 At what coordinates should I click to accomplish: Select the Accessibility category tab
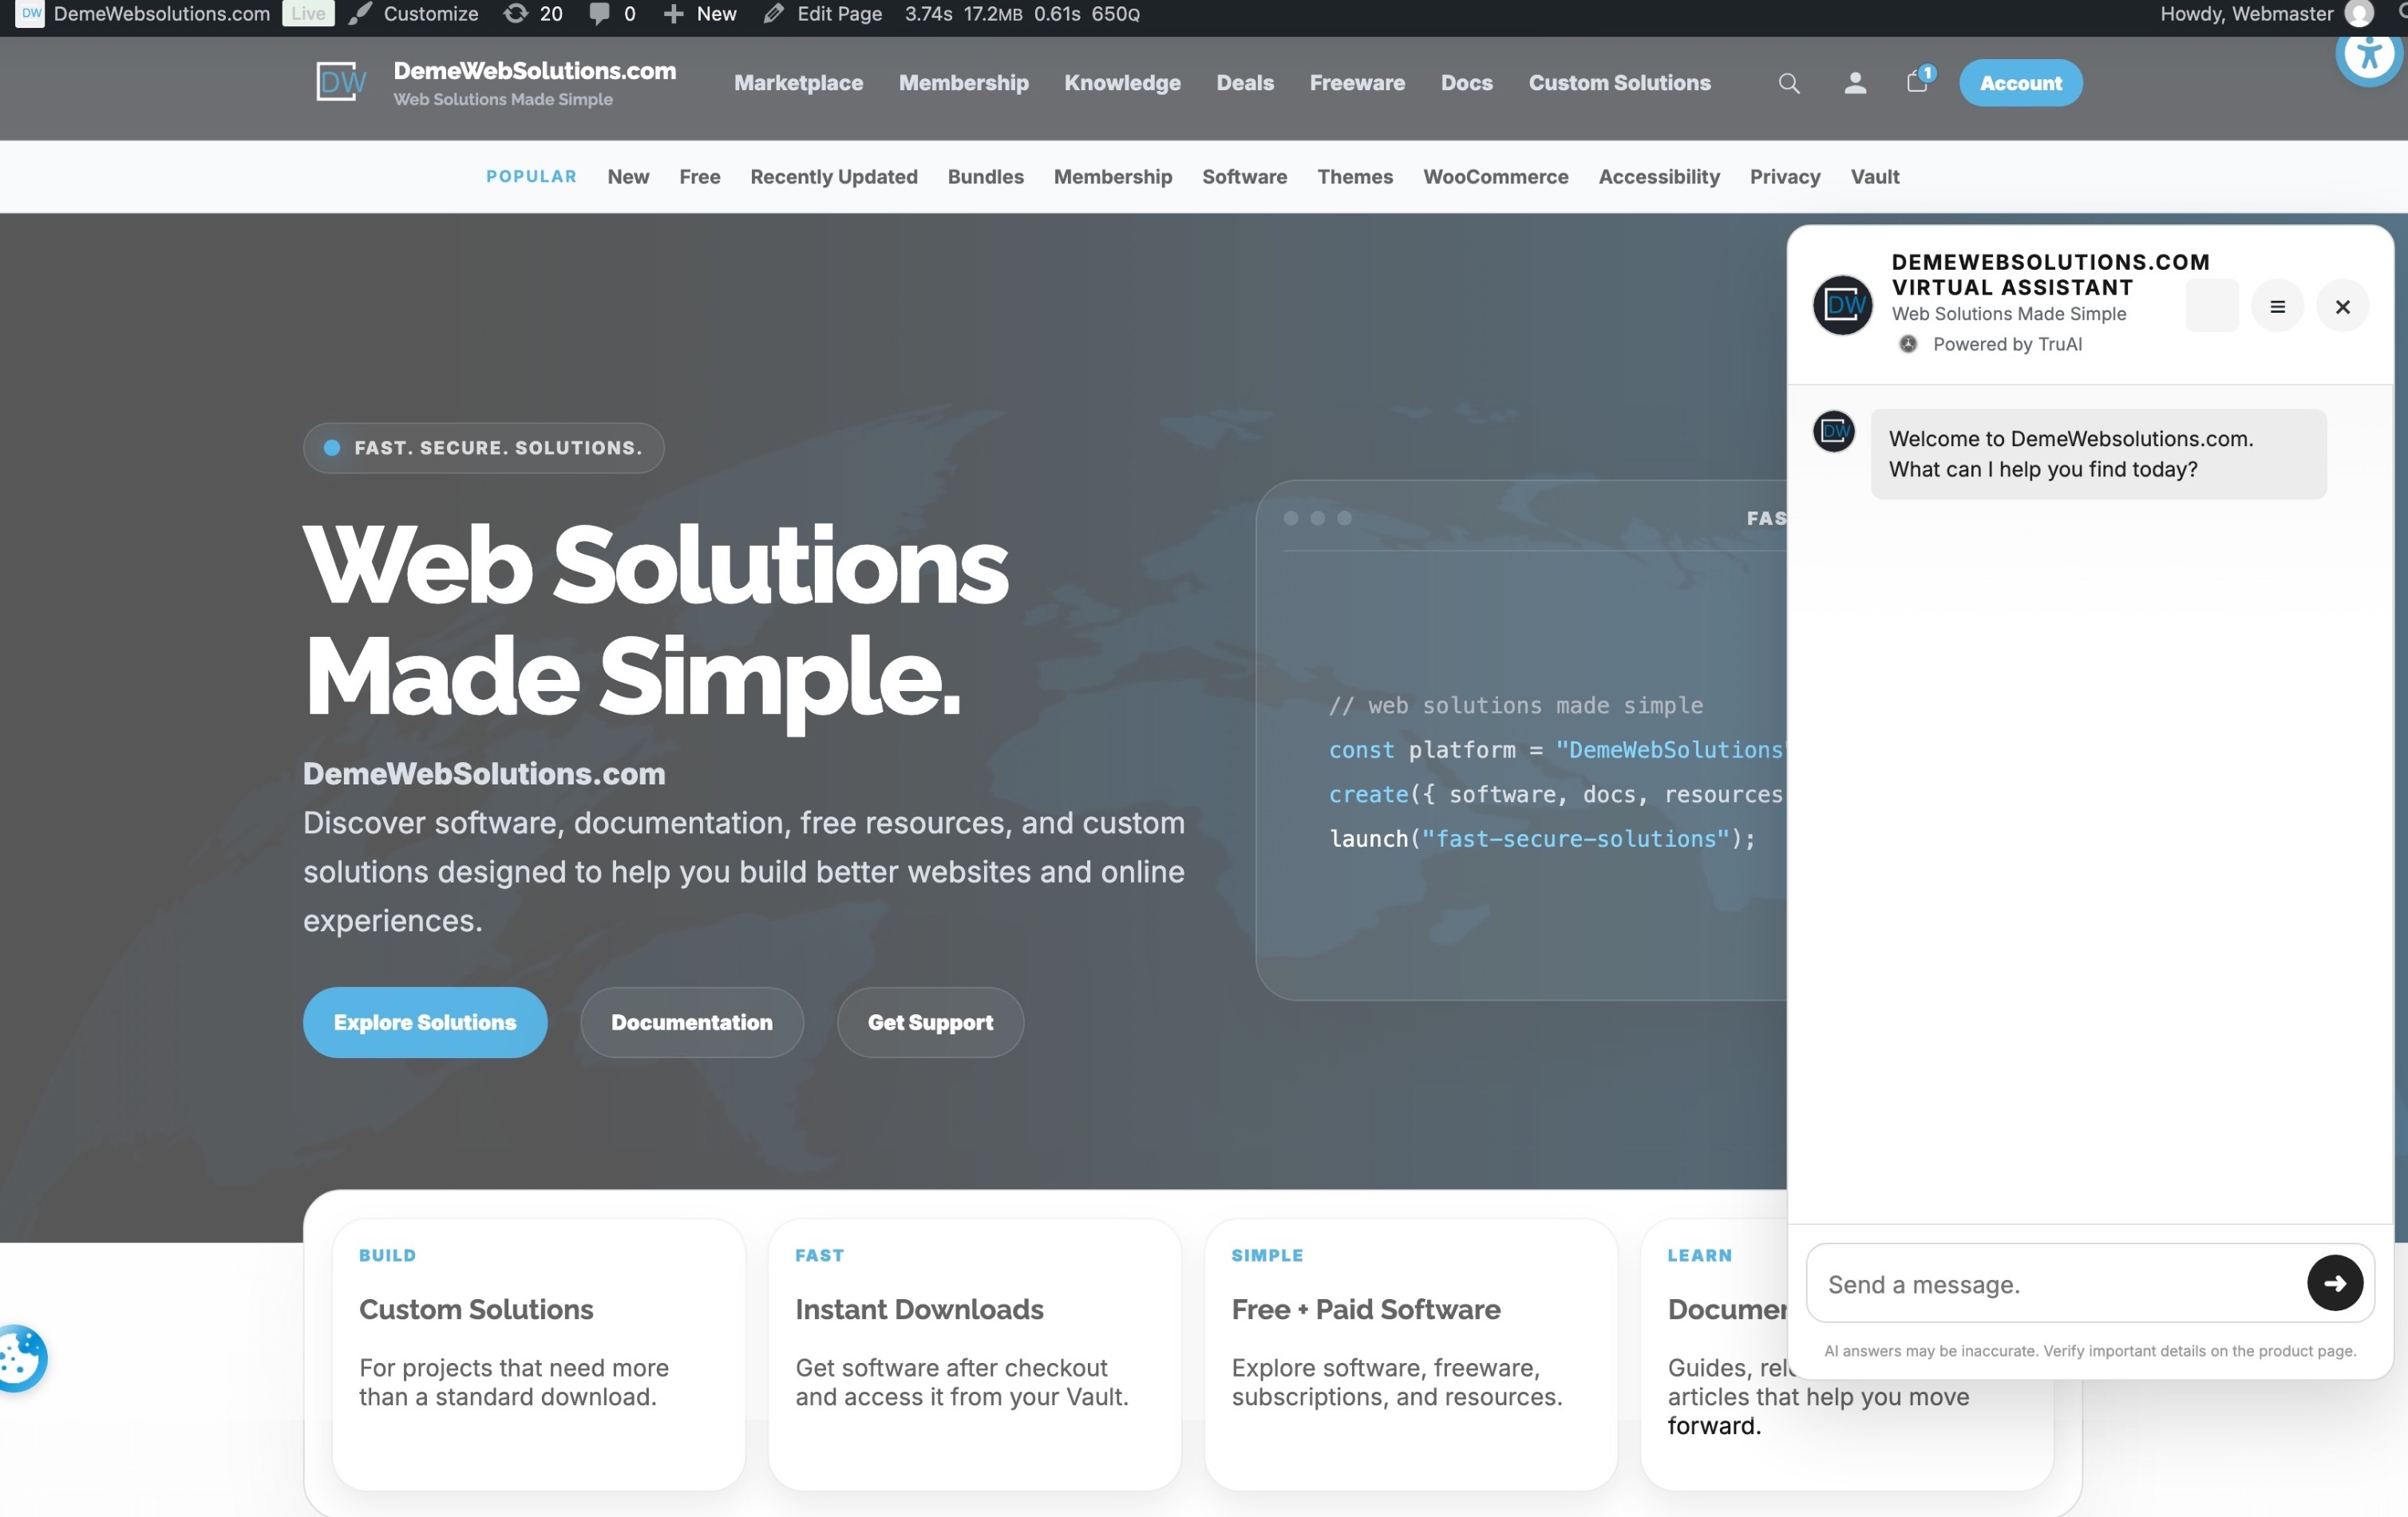pos(1658,177)
